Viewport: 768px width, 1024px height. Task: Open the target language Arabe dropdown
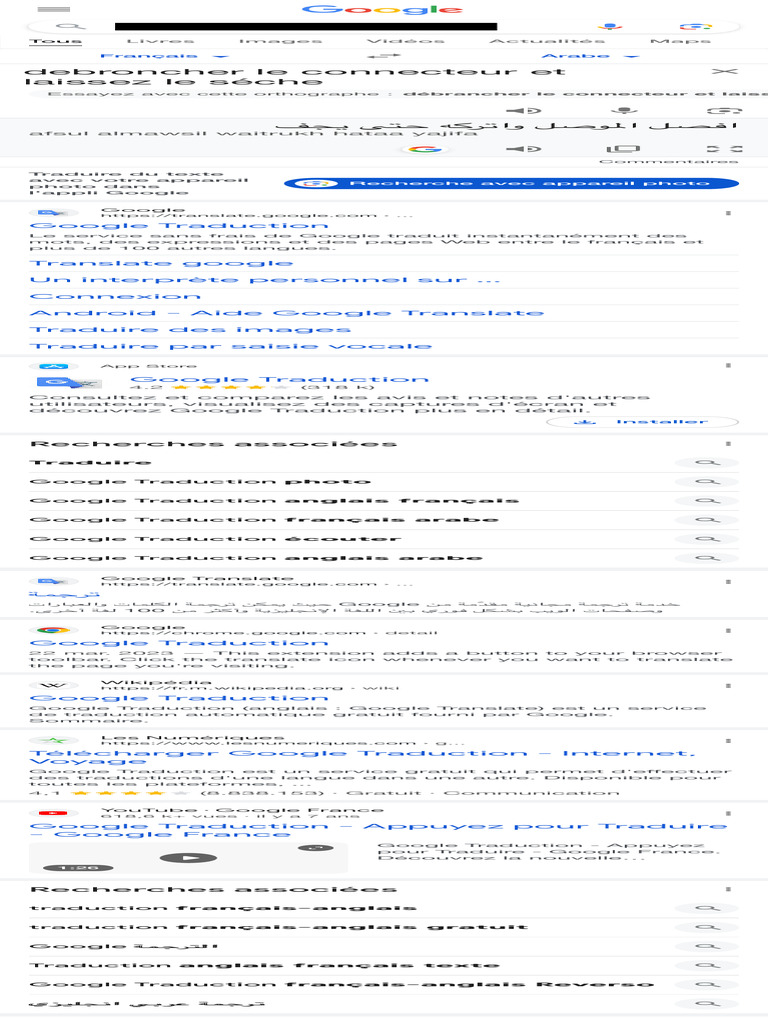point(590,56)
